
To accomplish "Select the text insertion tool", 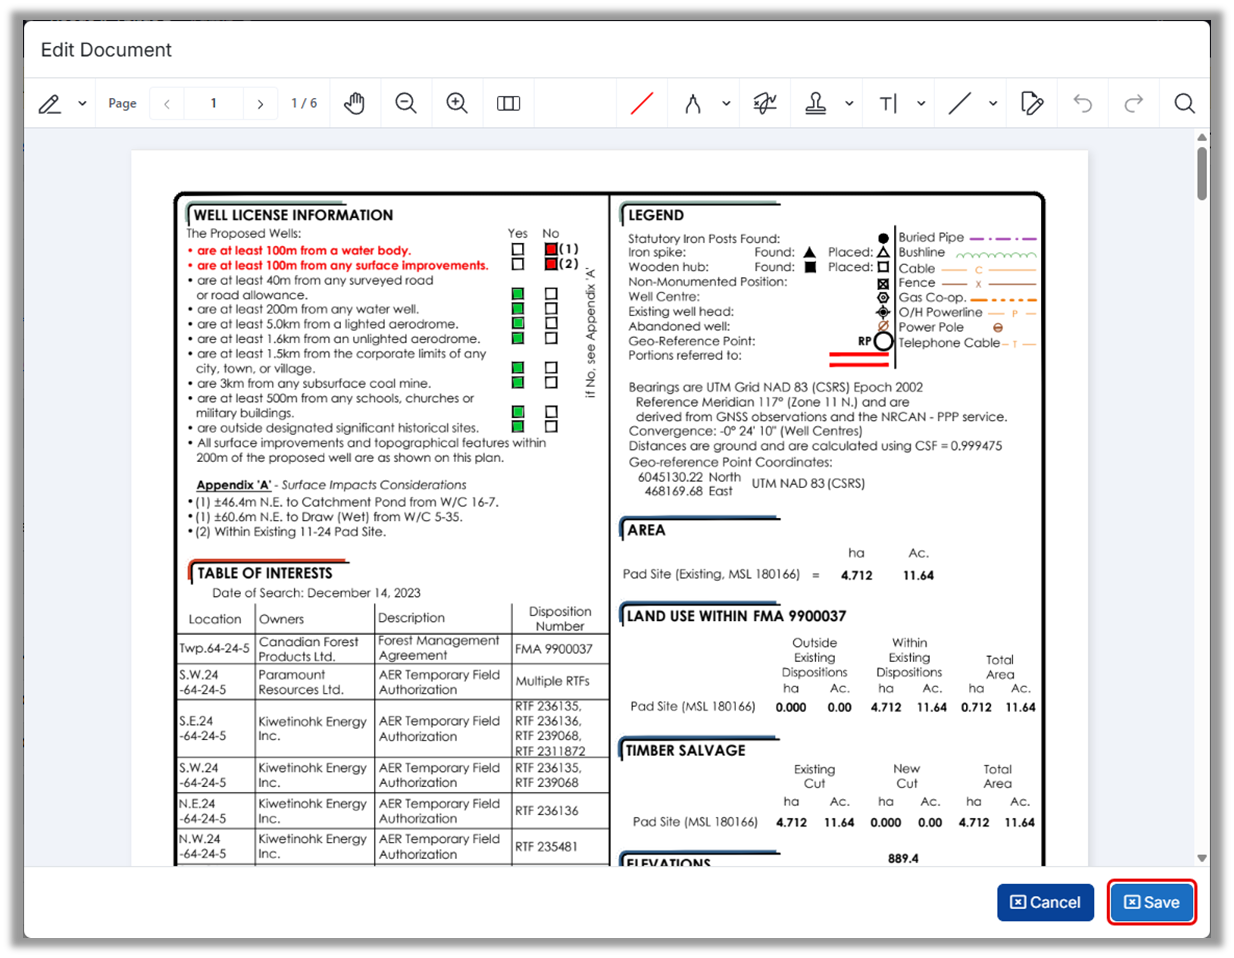I will tap(888, 103).
